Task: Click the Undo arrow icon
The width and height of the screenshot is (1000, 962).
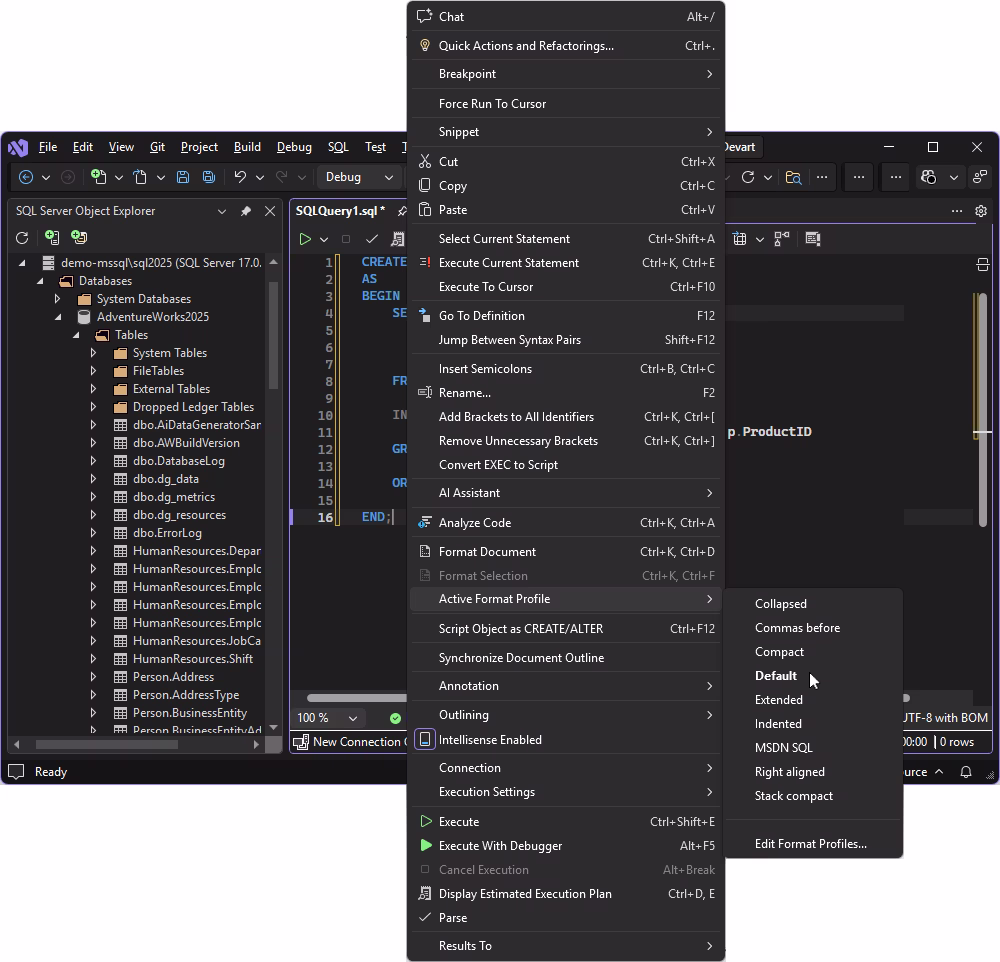Action: point(240,177)
